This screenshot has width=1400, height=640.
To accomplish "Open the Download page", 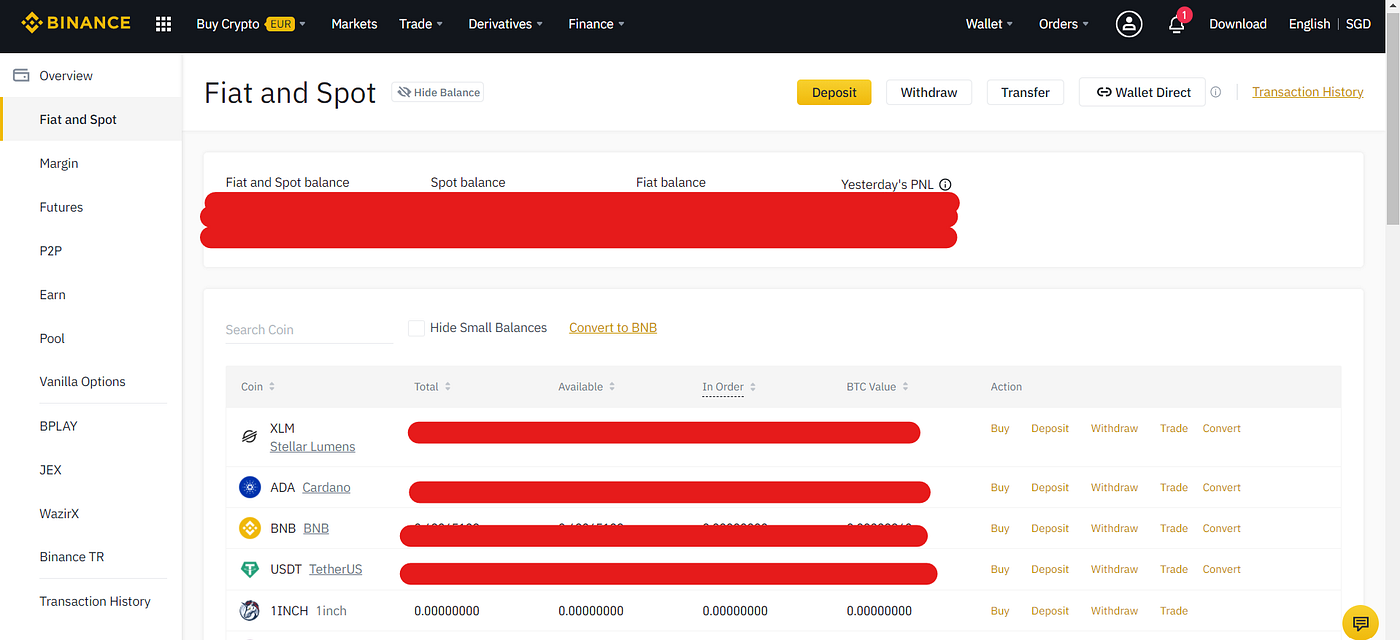I will pos(1238,24).
